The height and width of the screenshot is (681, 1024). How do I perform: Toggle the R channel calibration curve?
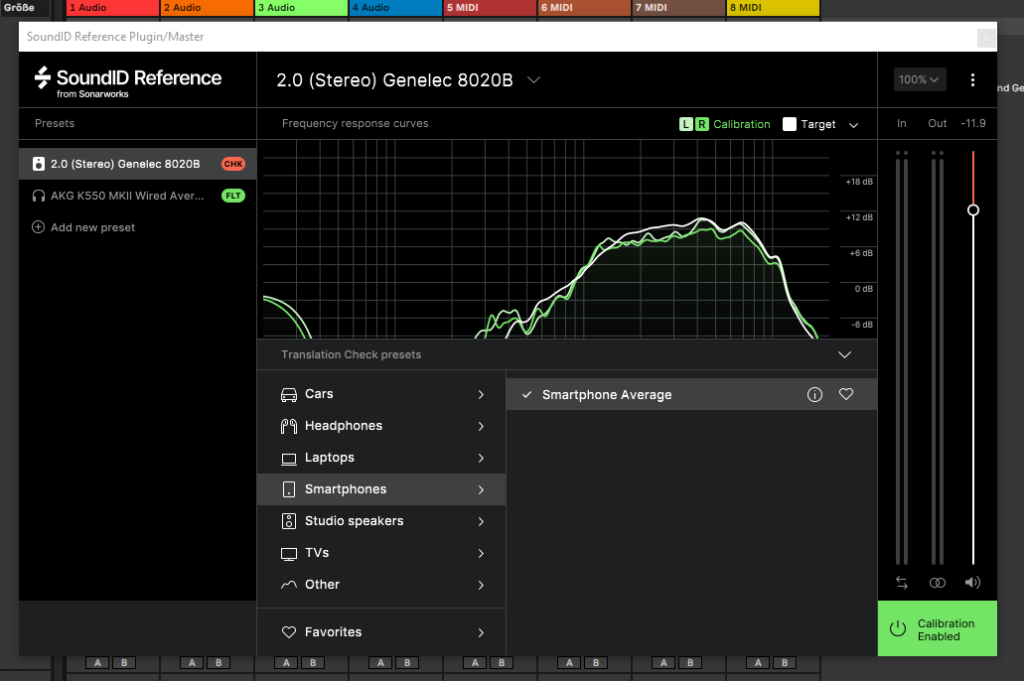coord(701,124)
